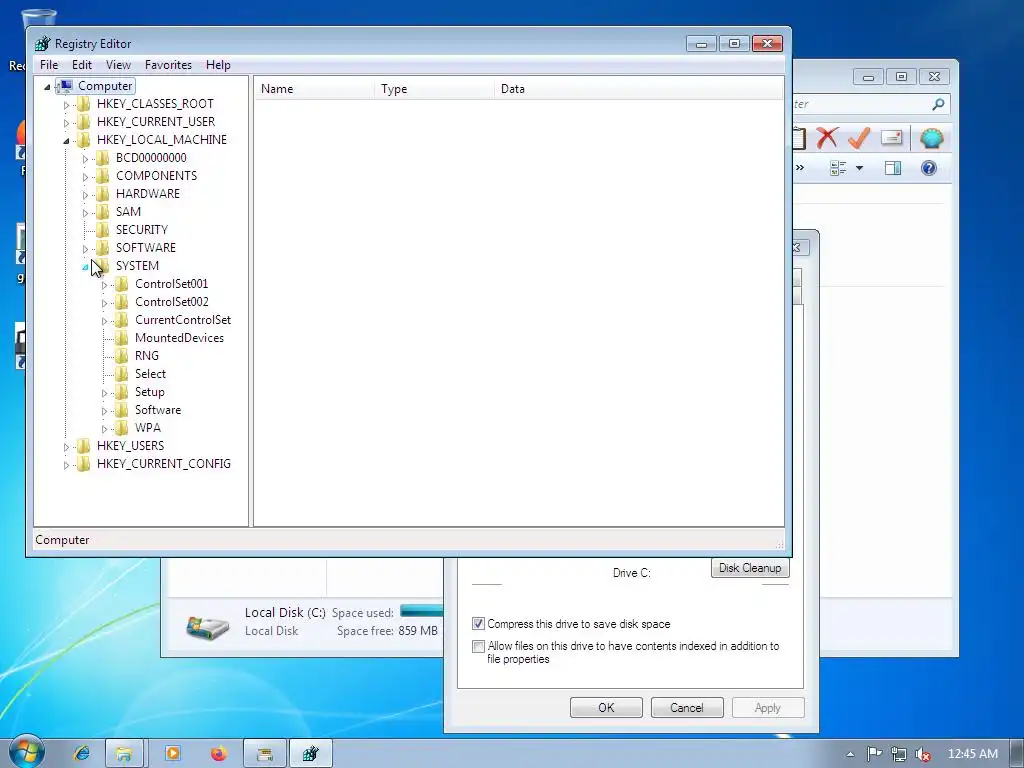Click the Name column header

point(314,89)
